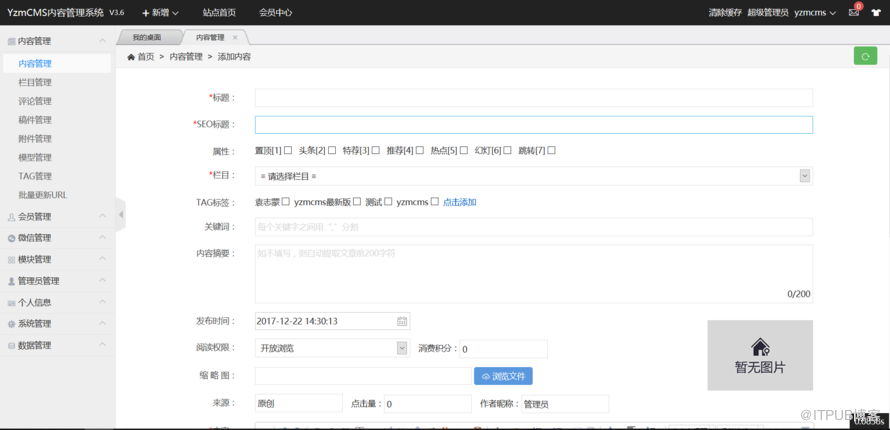Open the 开放浏览 read permission dropdown
This screenshot has width=890, height=430.
pyautogui.click(x=332, y=348)
